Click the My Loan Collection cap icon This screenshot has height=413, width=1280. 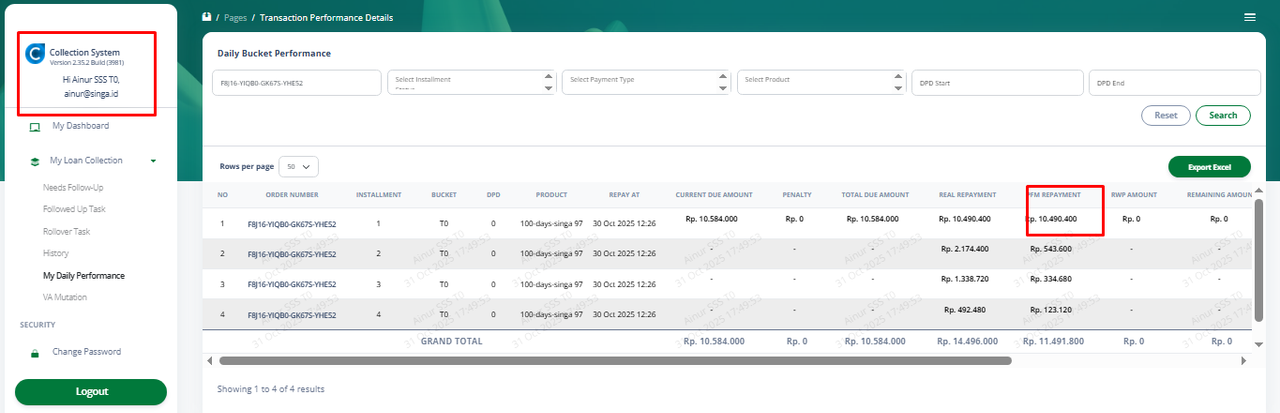coord(35,161)
